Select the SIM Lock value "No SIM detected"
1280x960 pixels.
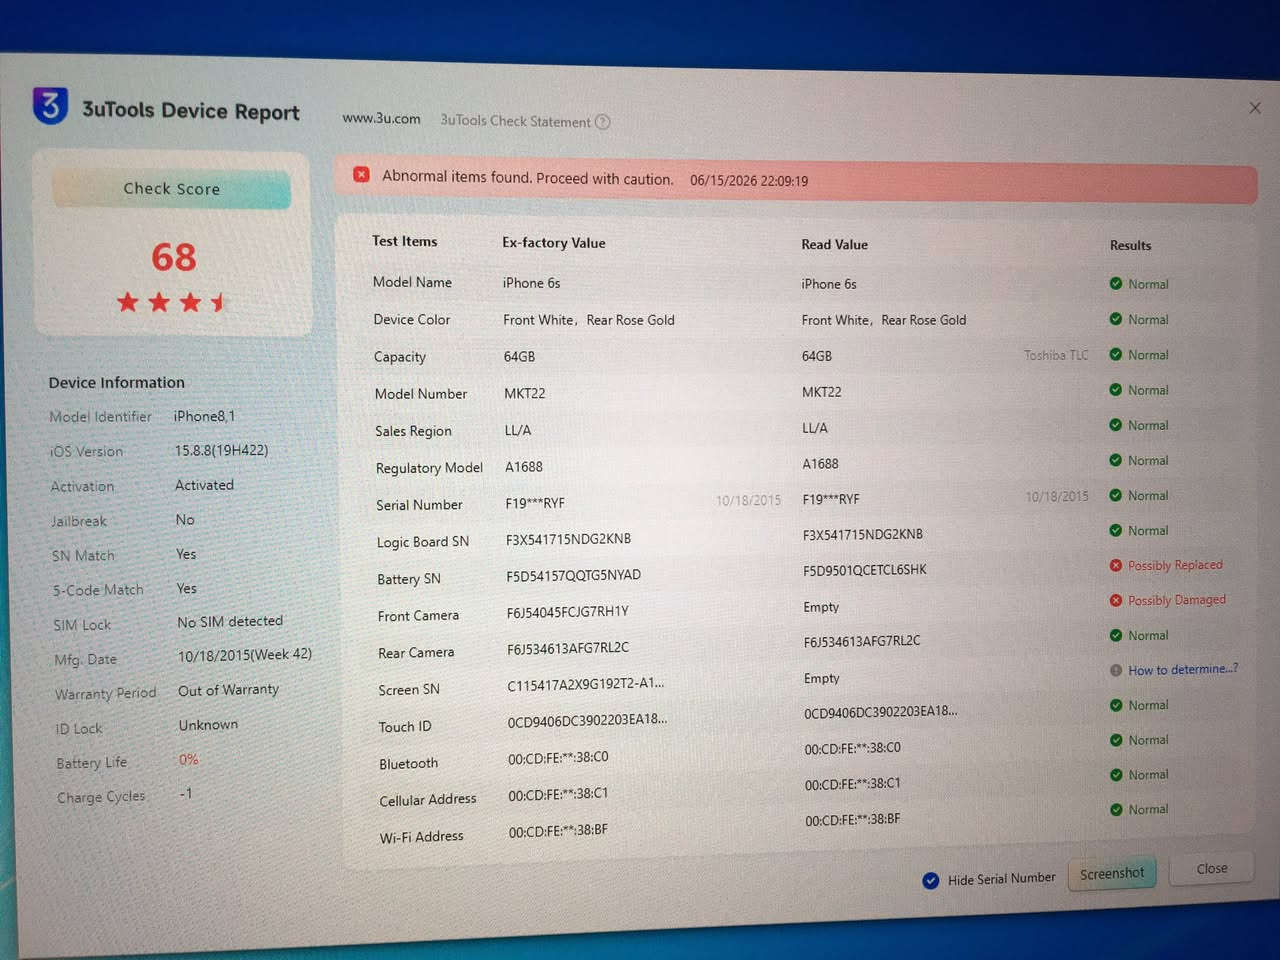tap(230, 621)
